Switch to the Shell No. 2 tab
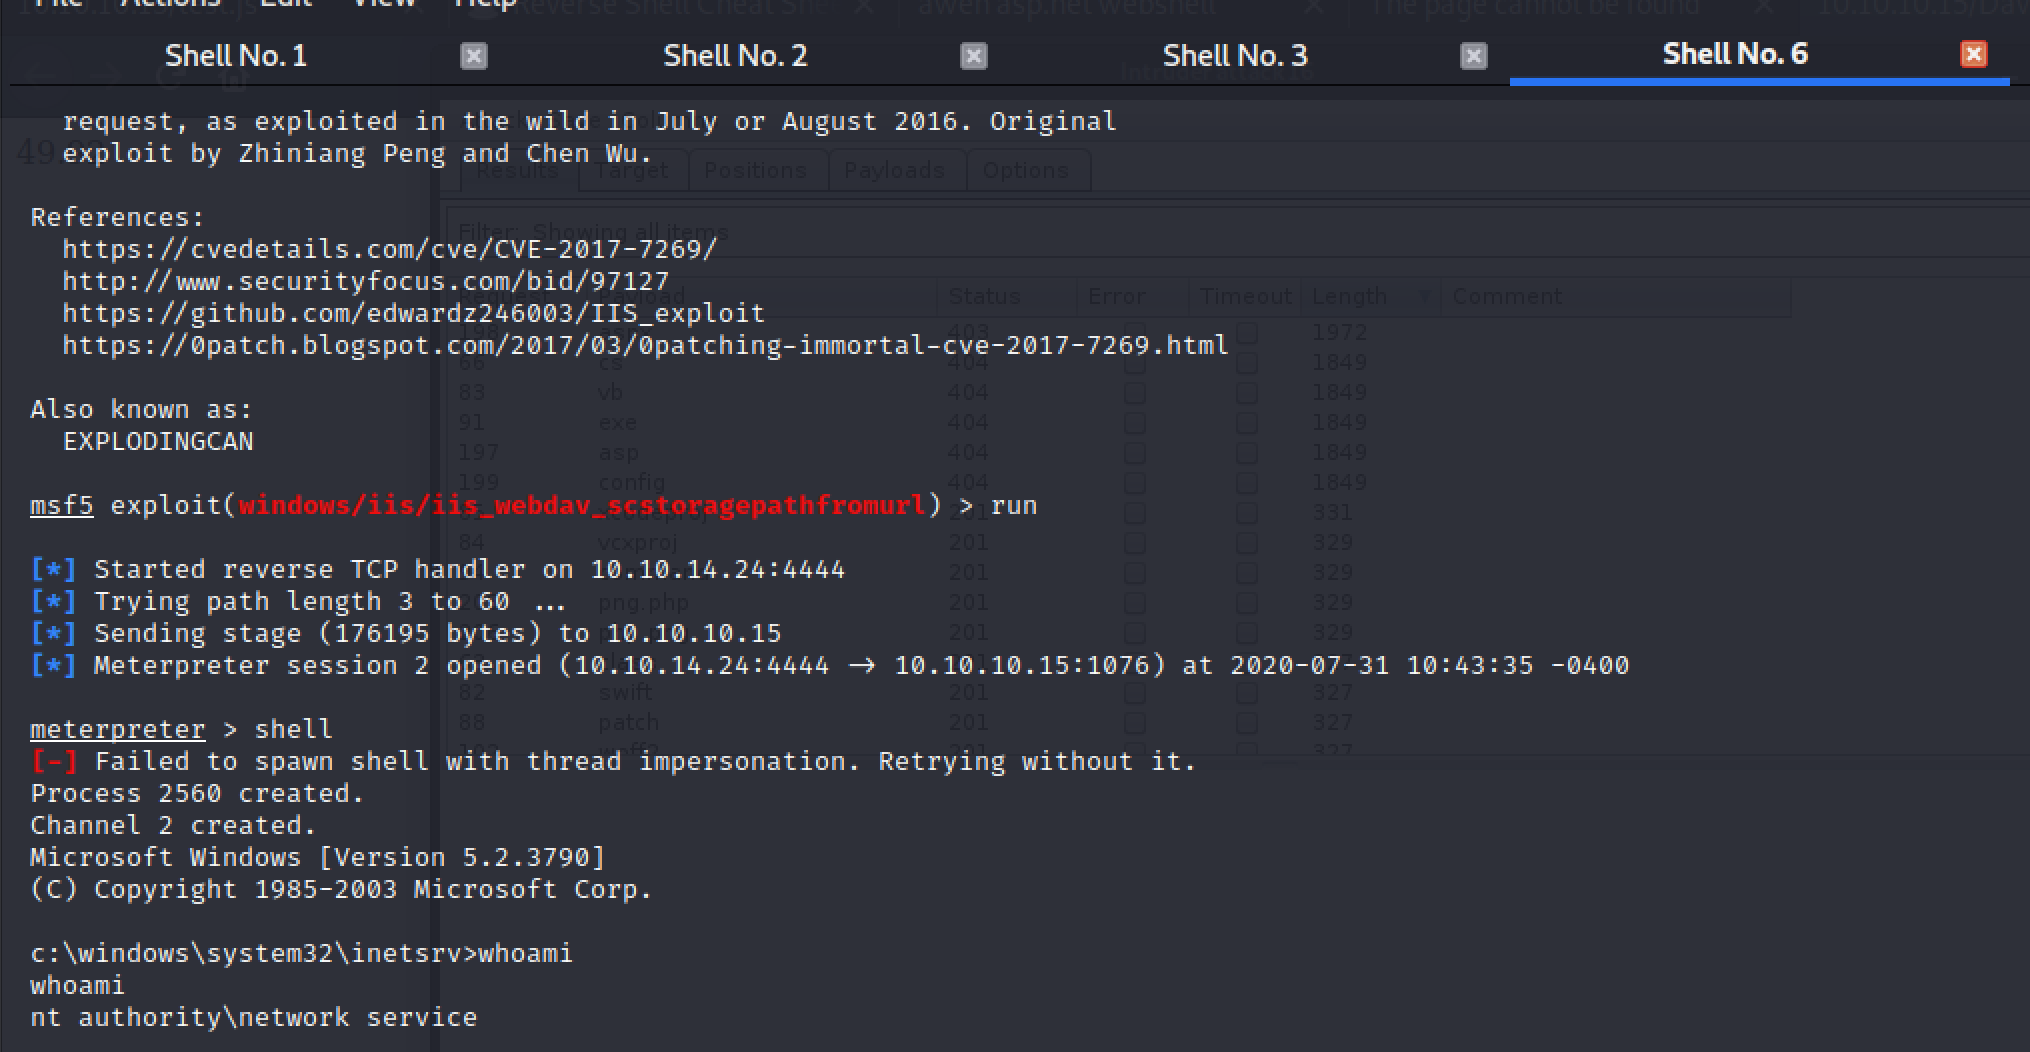Viewport: 2030px width, 1052px height. pos(735,55)
